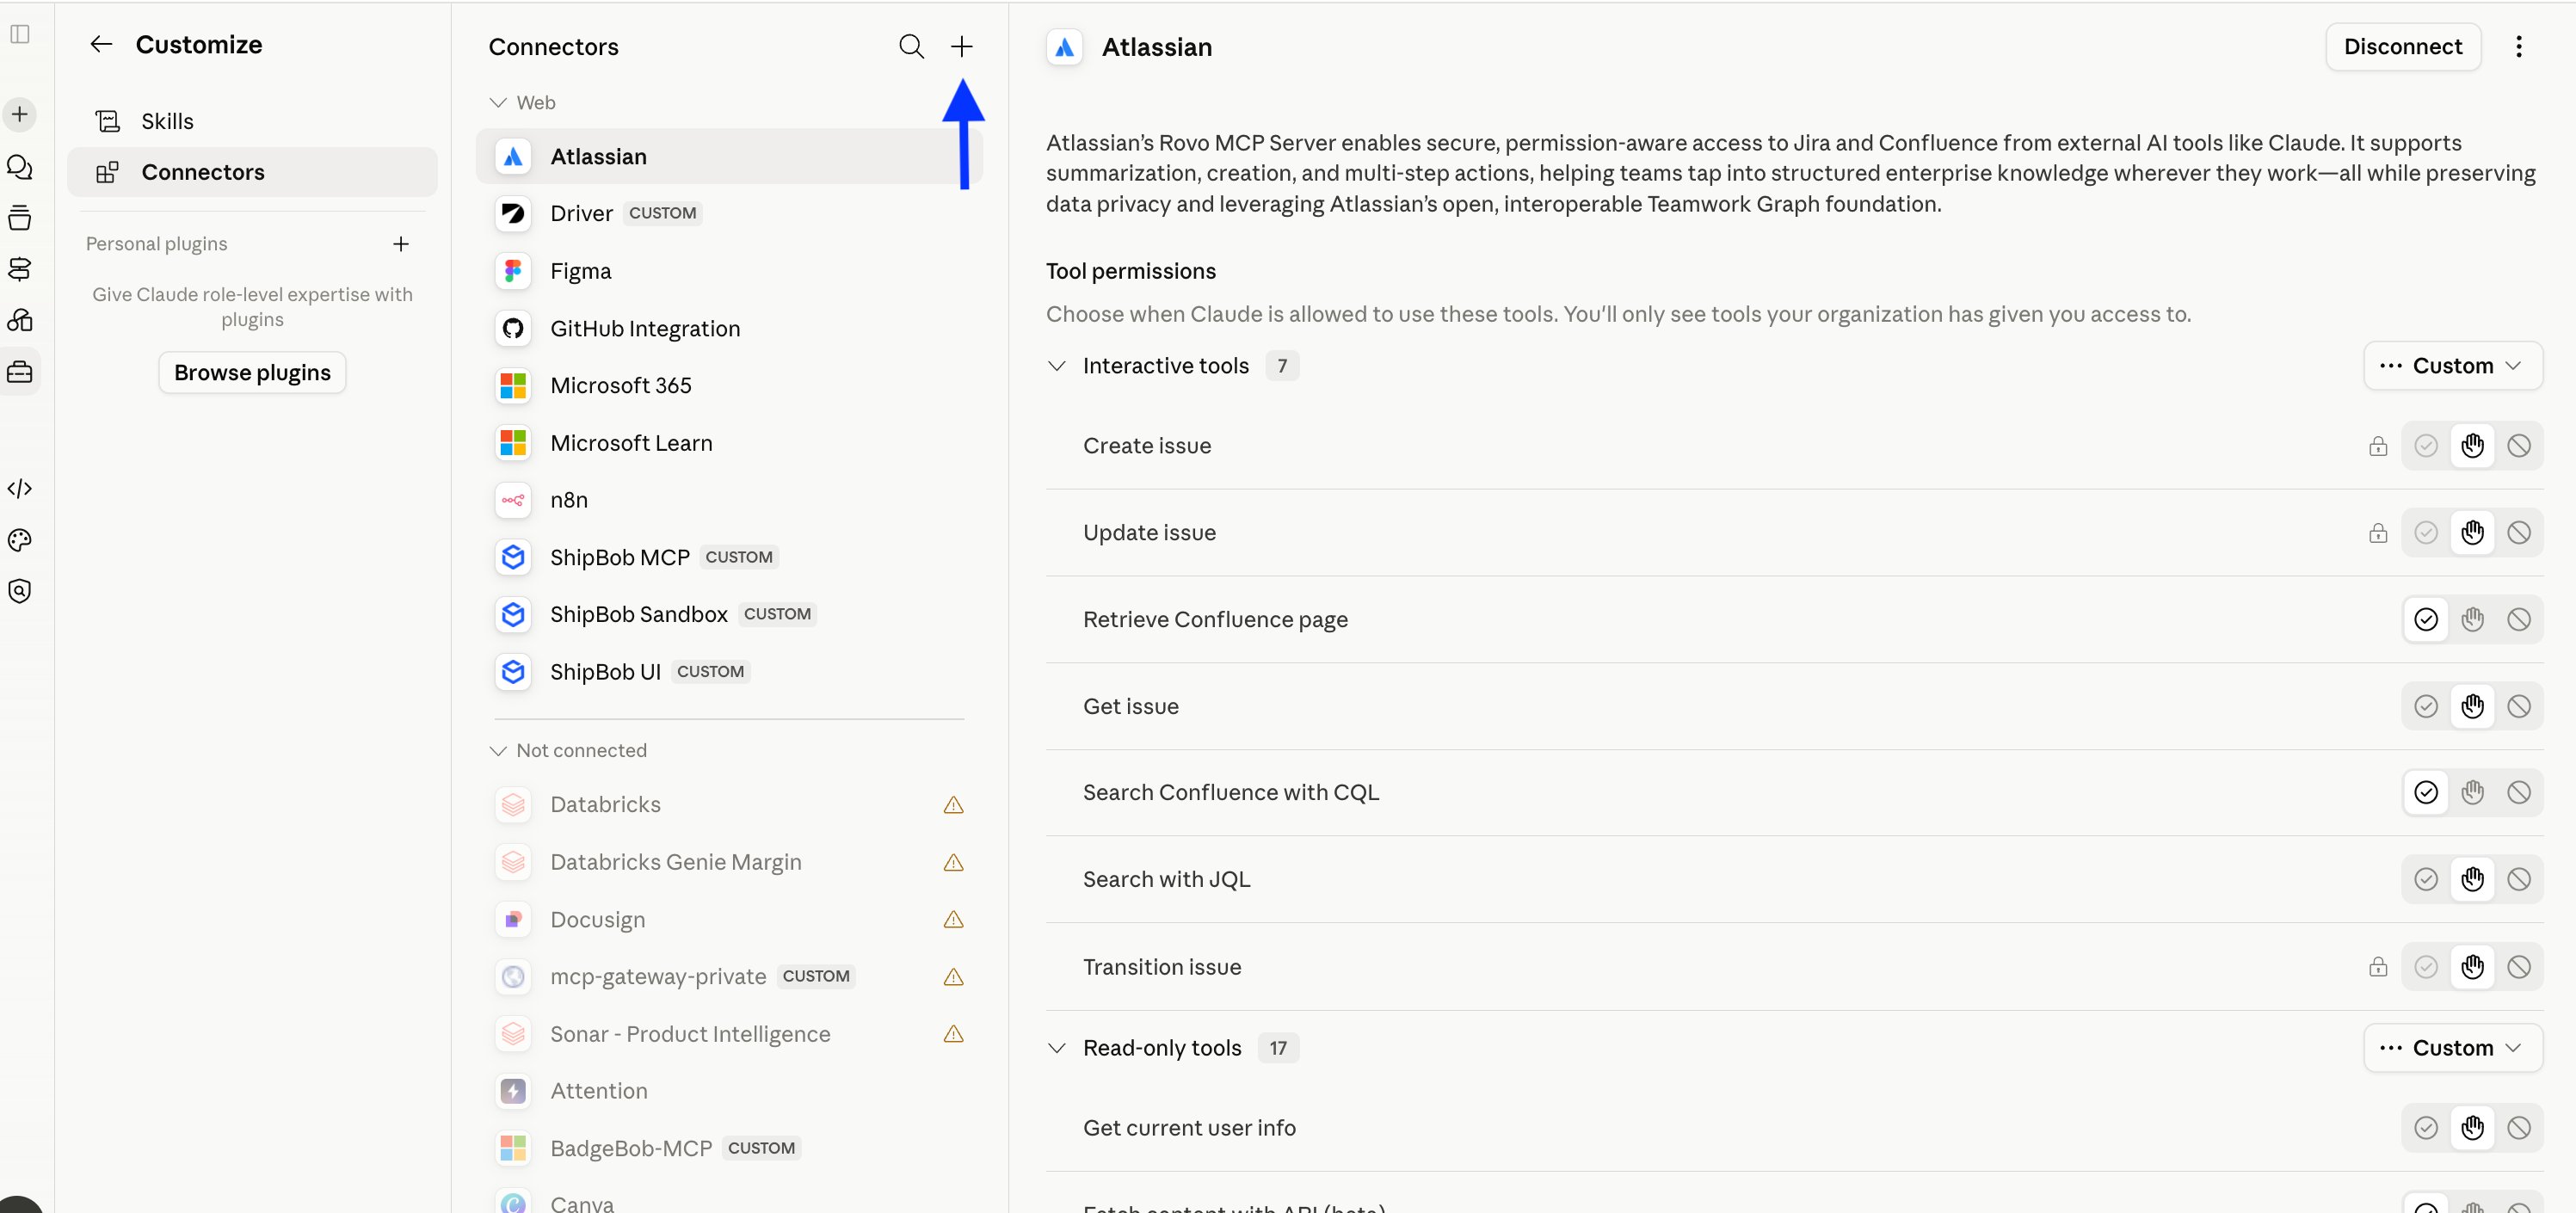Click the n8n connector logo
This screenshot has width=2576, height=1213.
coord(513,500)
